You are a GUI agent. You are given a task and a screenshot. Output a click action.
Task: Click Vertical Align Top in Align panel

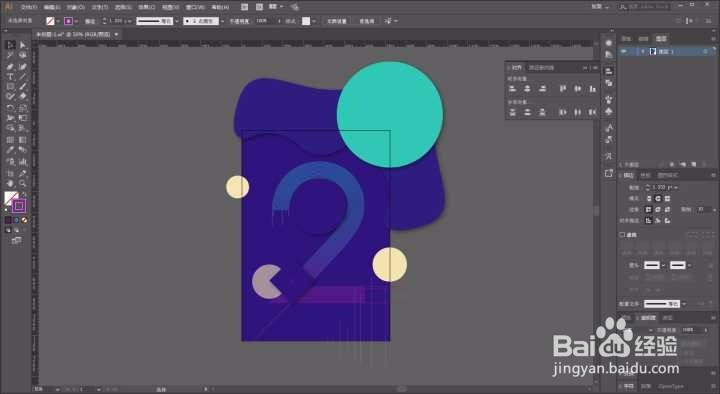563,89
